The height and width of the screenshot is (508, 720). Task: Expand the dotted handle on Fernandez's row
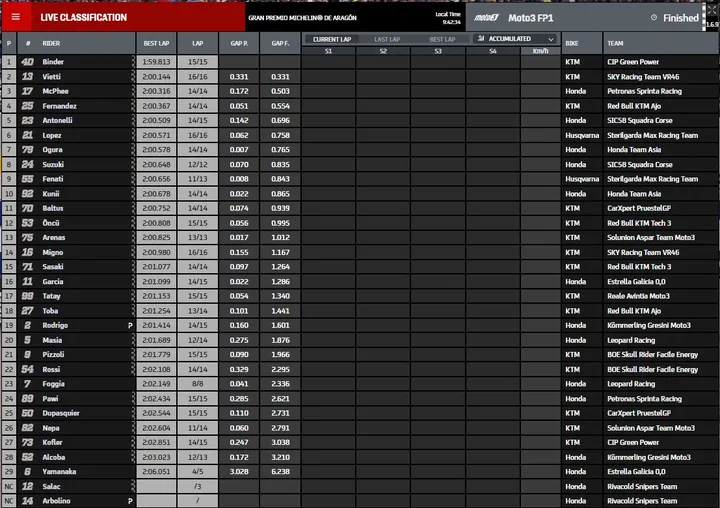coord(133,106)
